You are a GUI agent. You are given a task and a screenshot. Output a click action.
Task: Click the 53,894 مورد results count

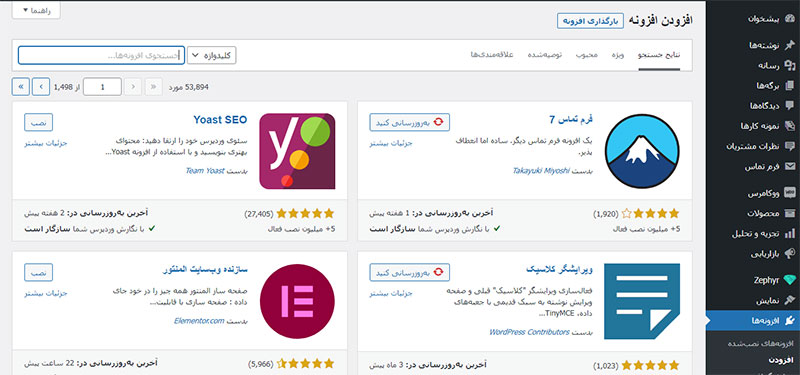pos(188,87)
